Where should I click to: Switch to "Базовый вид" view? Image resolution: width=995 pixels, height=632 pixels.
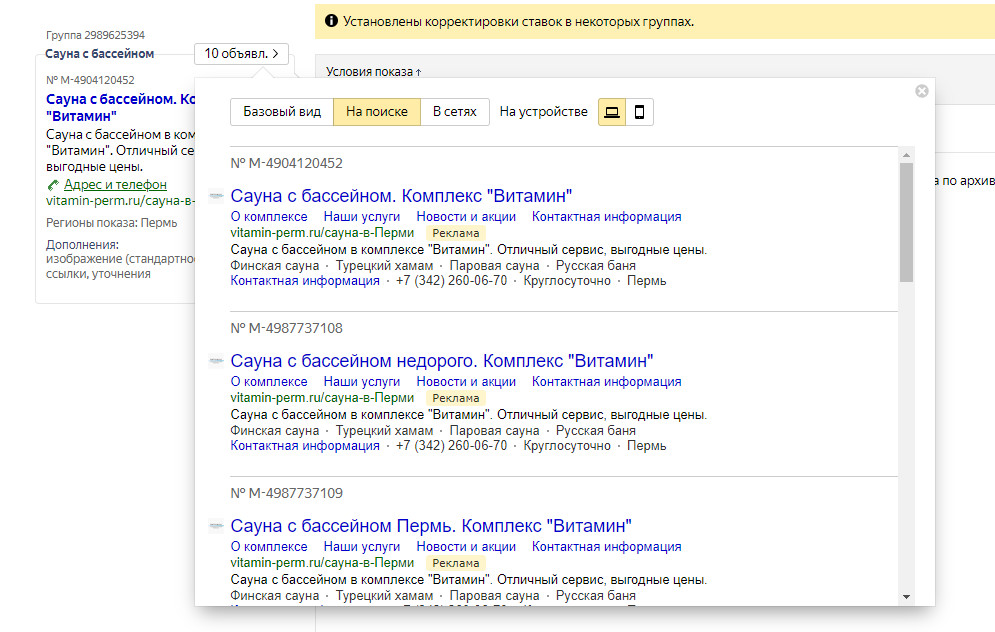coord(282,112)
